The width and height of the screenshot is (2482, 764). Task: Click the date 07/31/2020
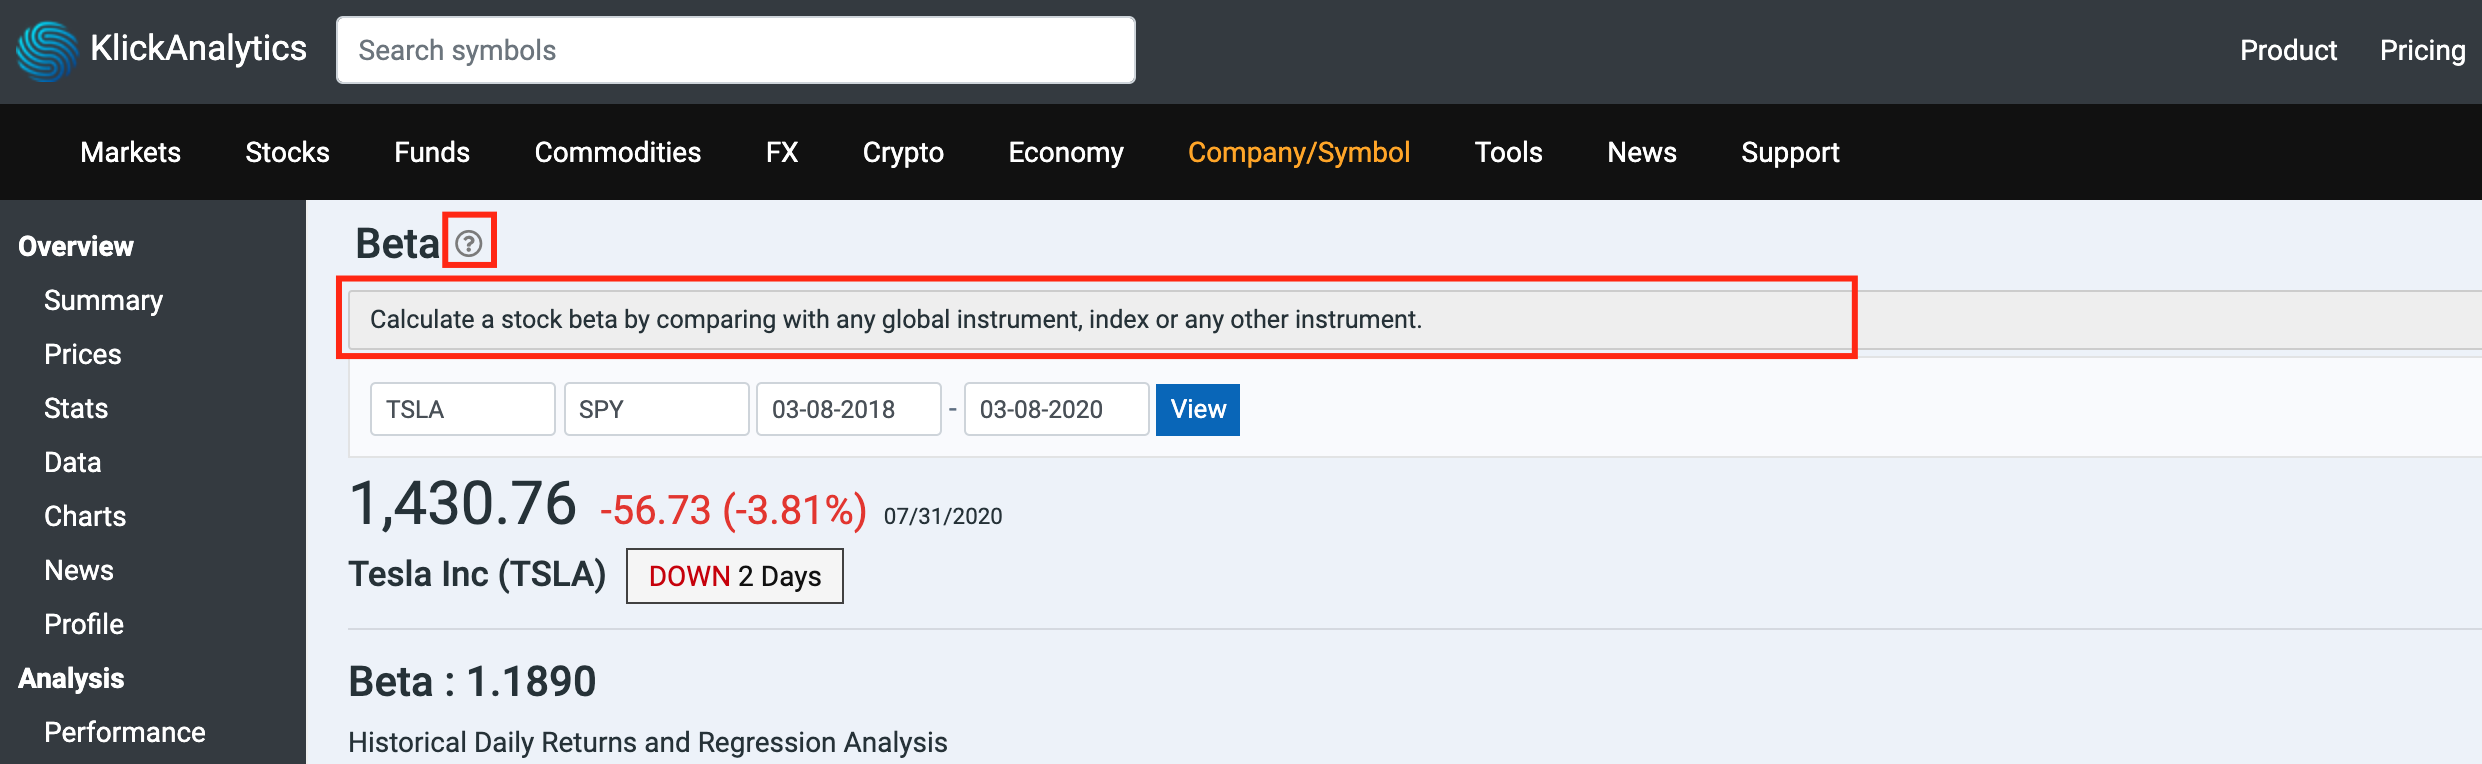[943, 516]
